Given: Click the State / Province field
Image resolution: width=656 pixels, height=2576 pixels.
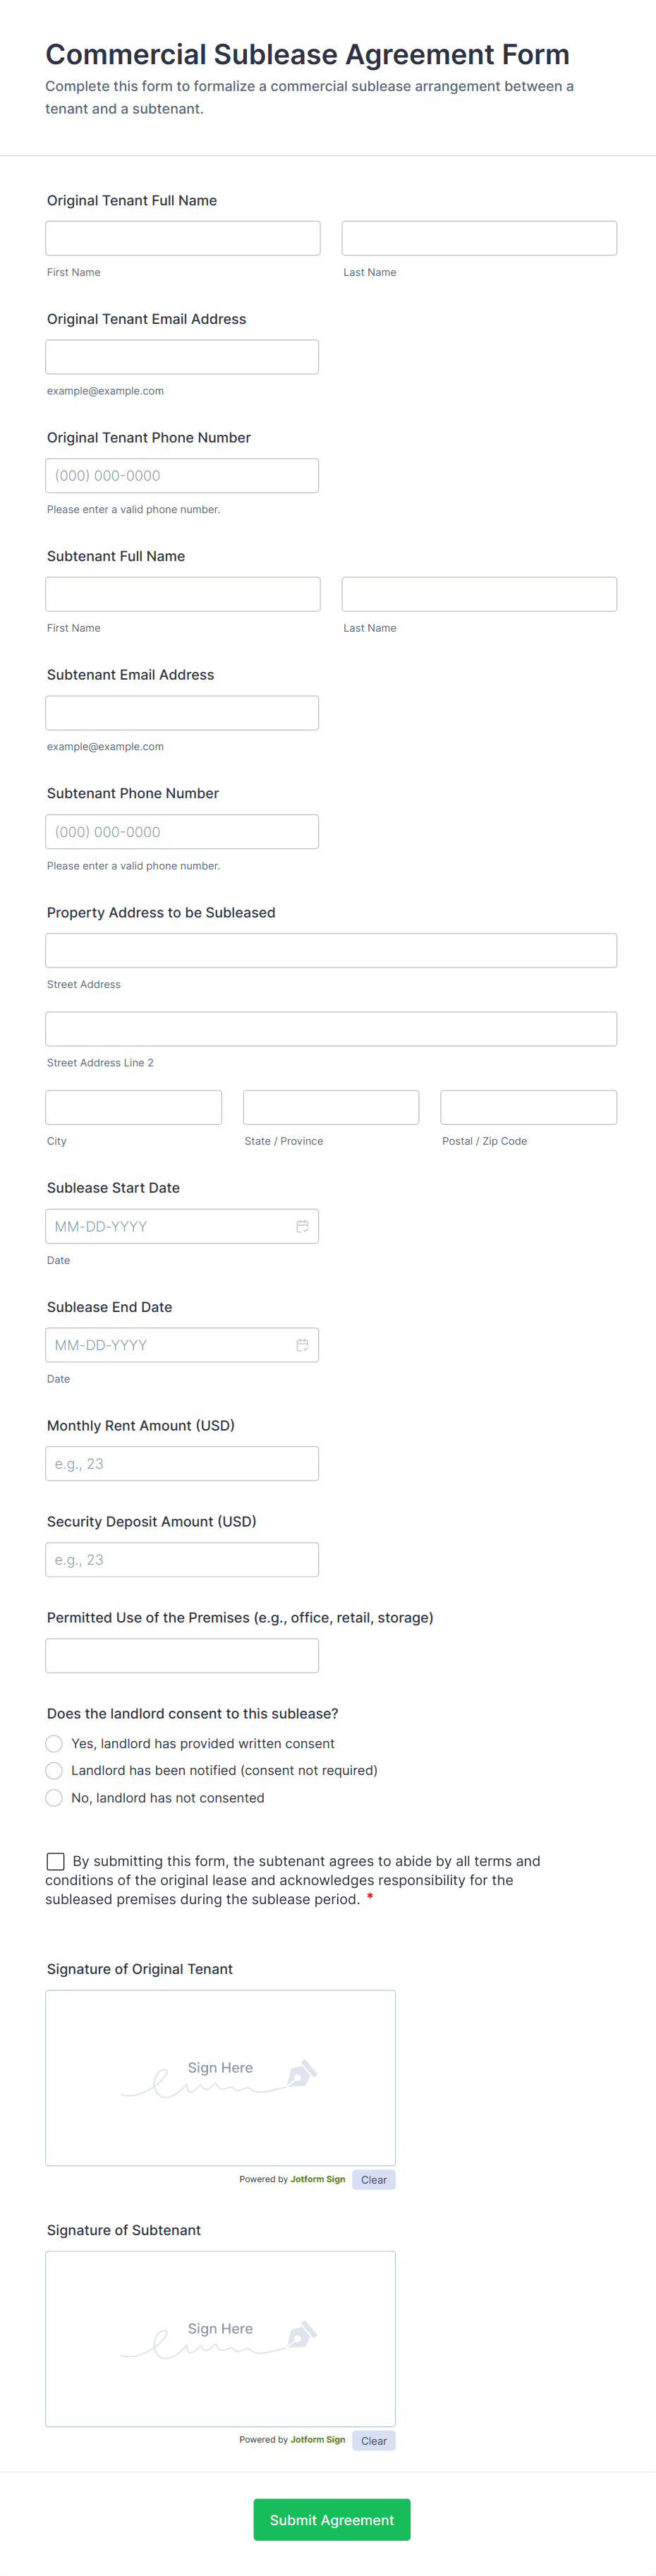Looking at the screenshot, I should (331, 1107).
